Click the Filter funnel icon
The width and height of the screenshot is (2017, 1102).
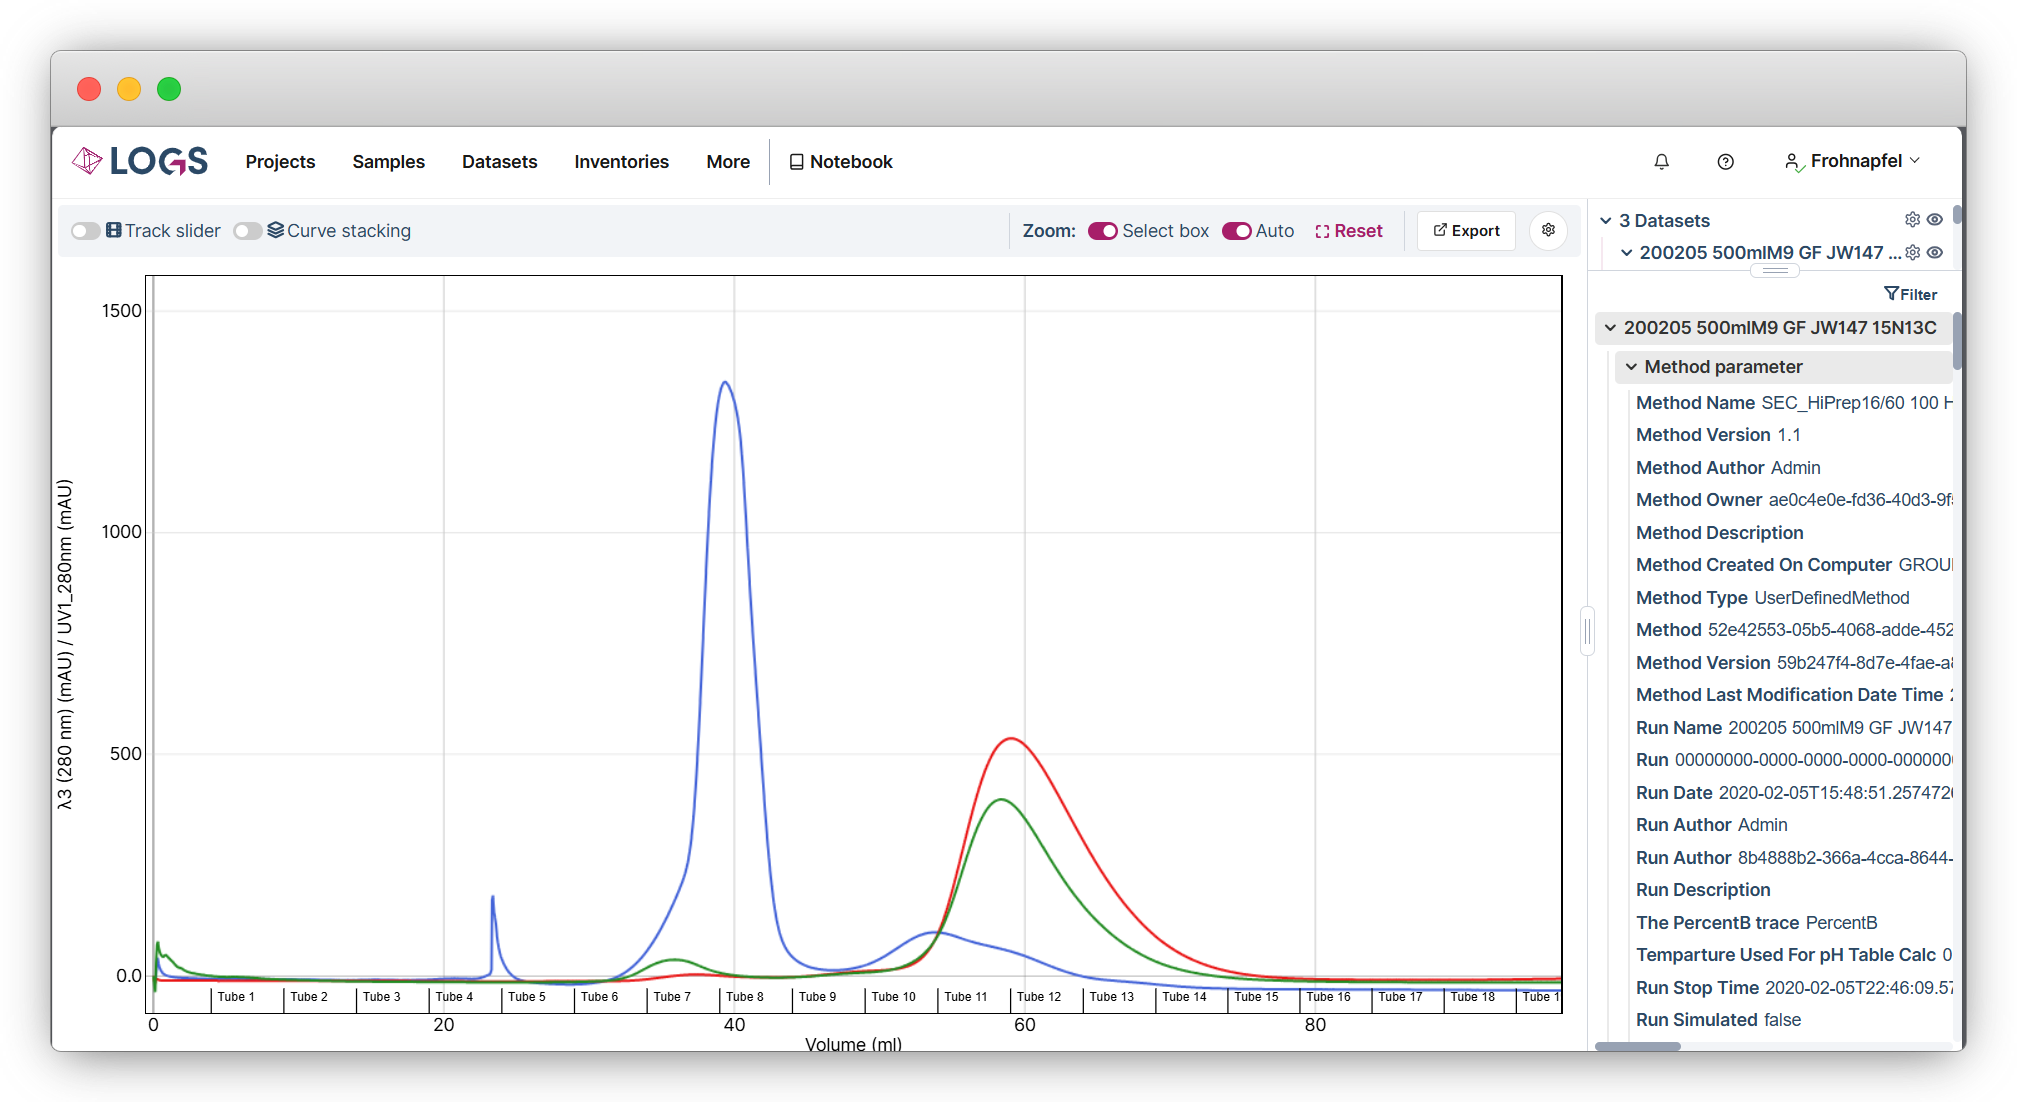(x=1891, y=294)
